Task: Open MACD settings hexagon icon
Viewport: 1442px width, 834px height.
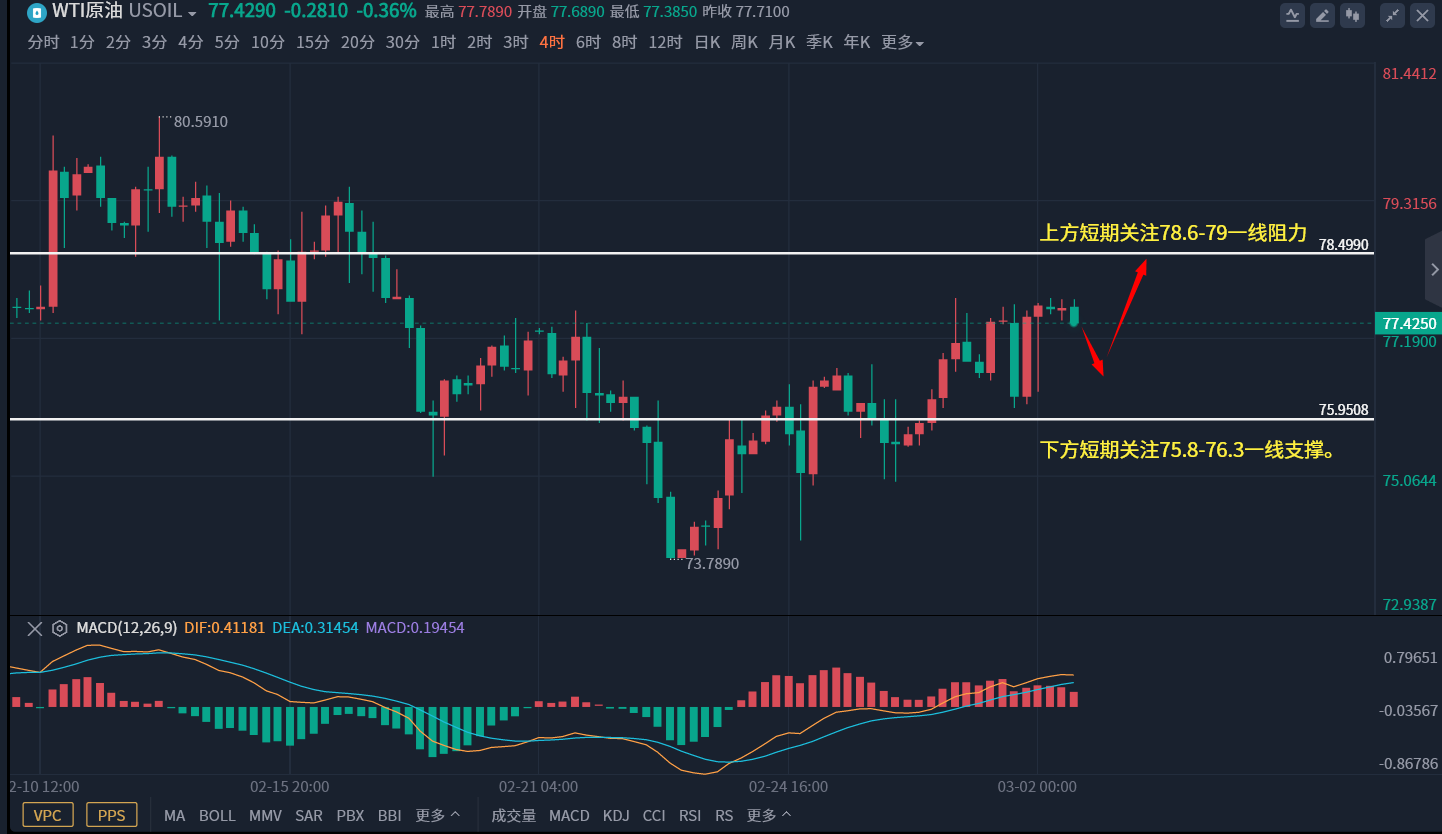Action: (x=60, y=628)
